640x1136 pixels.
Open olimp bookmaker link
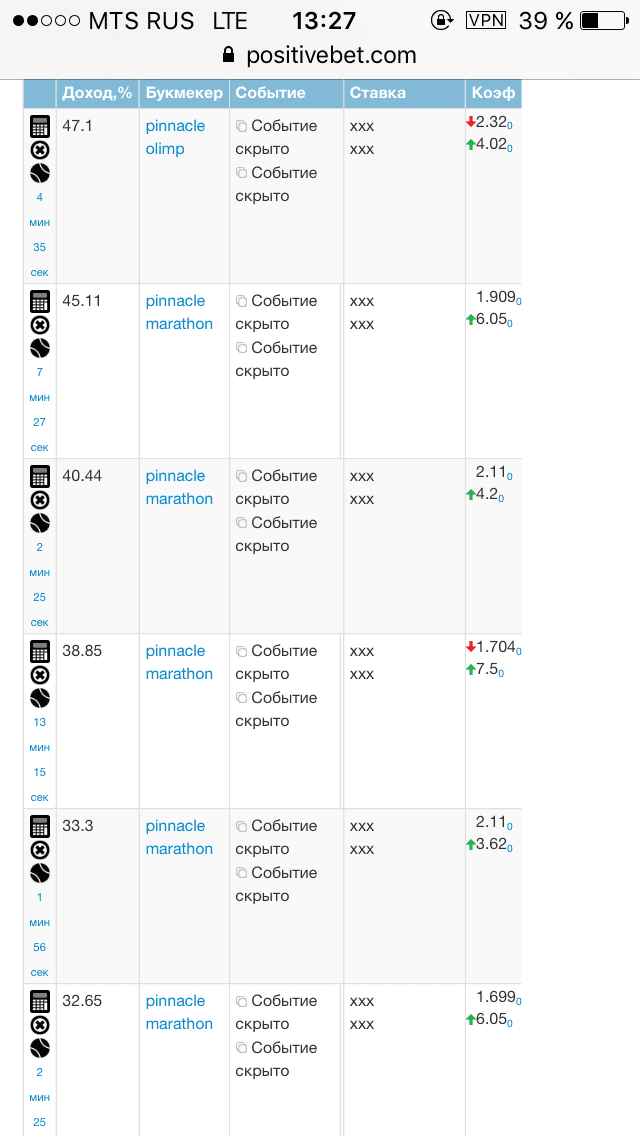[x=165, y=149]
